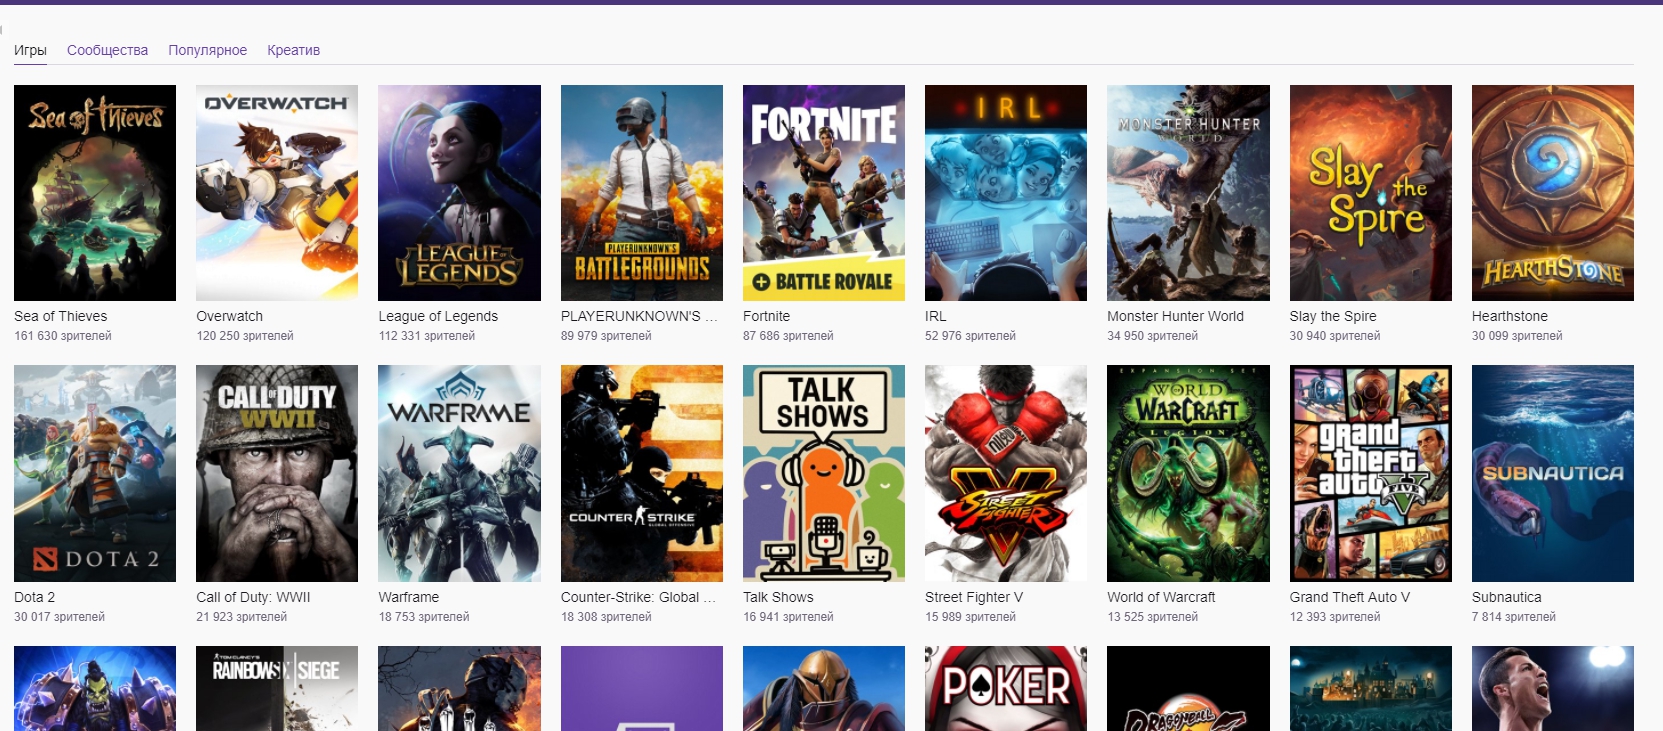
Task: Click the 89 979 зрителей viewer count
Action: 606,336
